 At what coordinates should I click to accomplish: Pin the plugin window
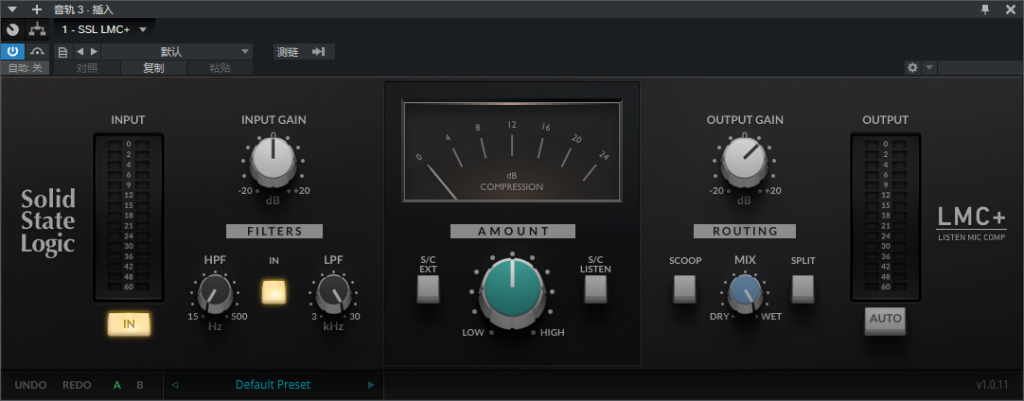click(985, 9)
